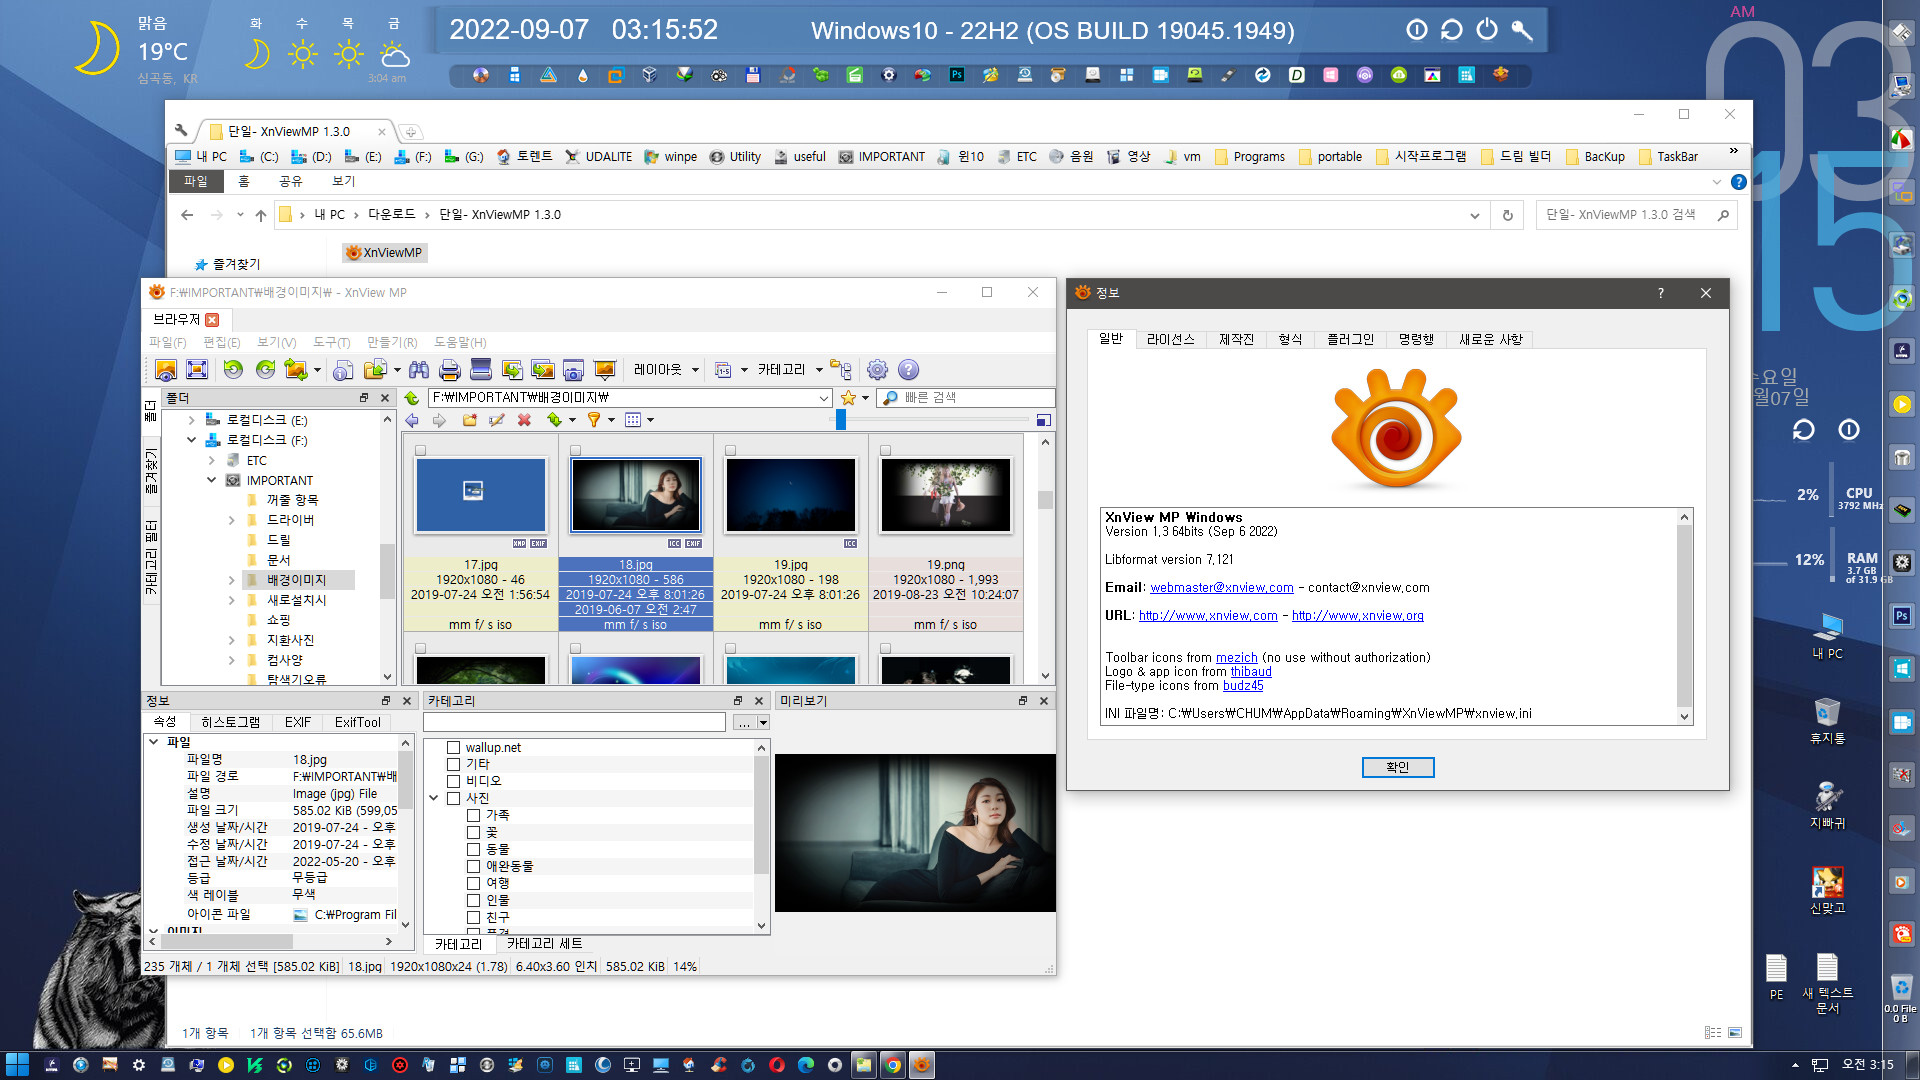The image size is (1920, 1080).
Task: Expand the path combo box F:\IMPORTANT
Action: 824,398
